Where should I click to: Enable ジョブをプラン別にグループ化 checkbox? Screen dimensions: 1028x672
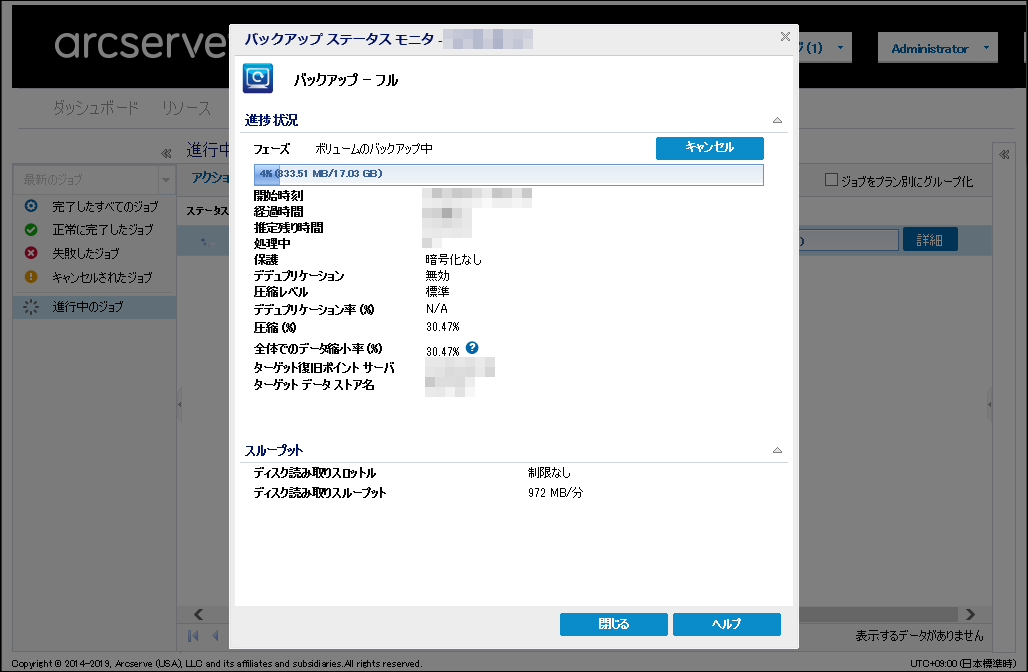pyautogui.click(x=831, y=180)
